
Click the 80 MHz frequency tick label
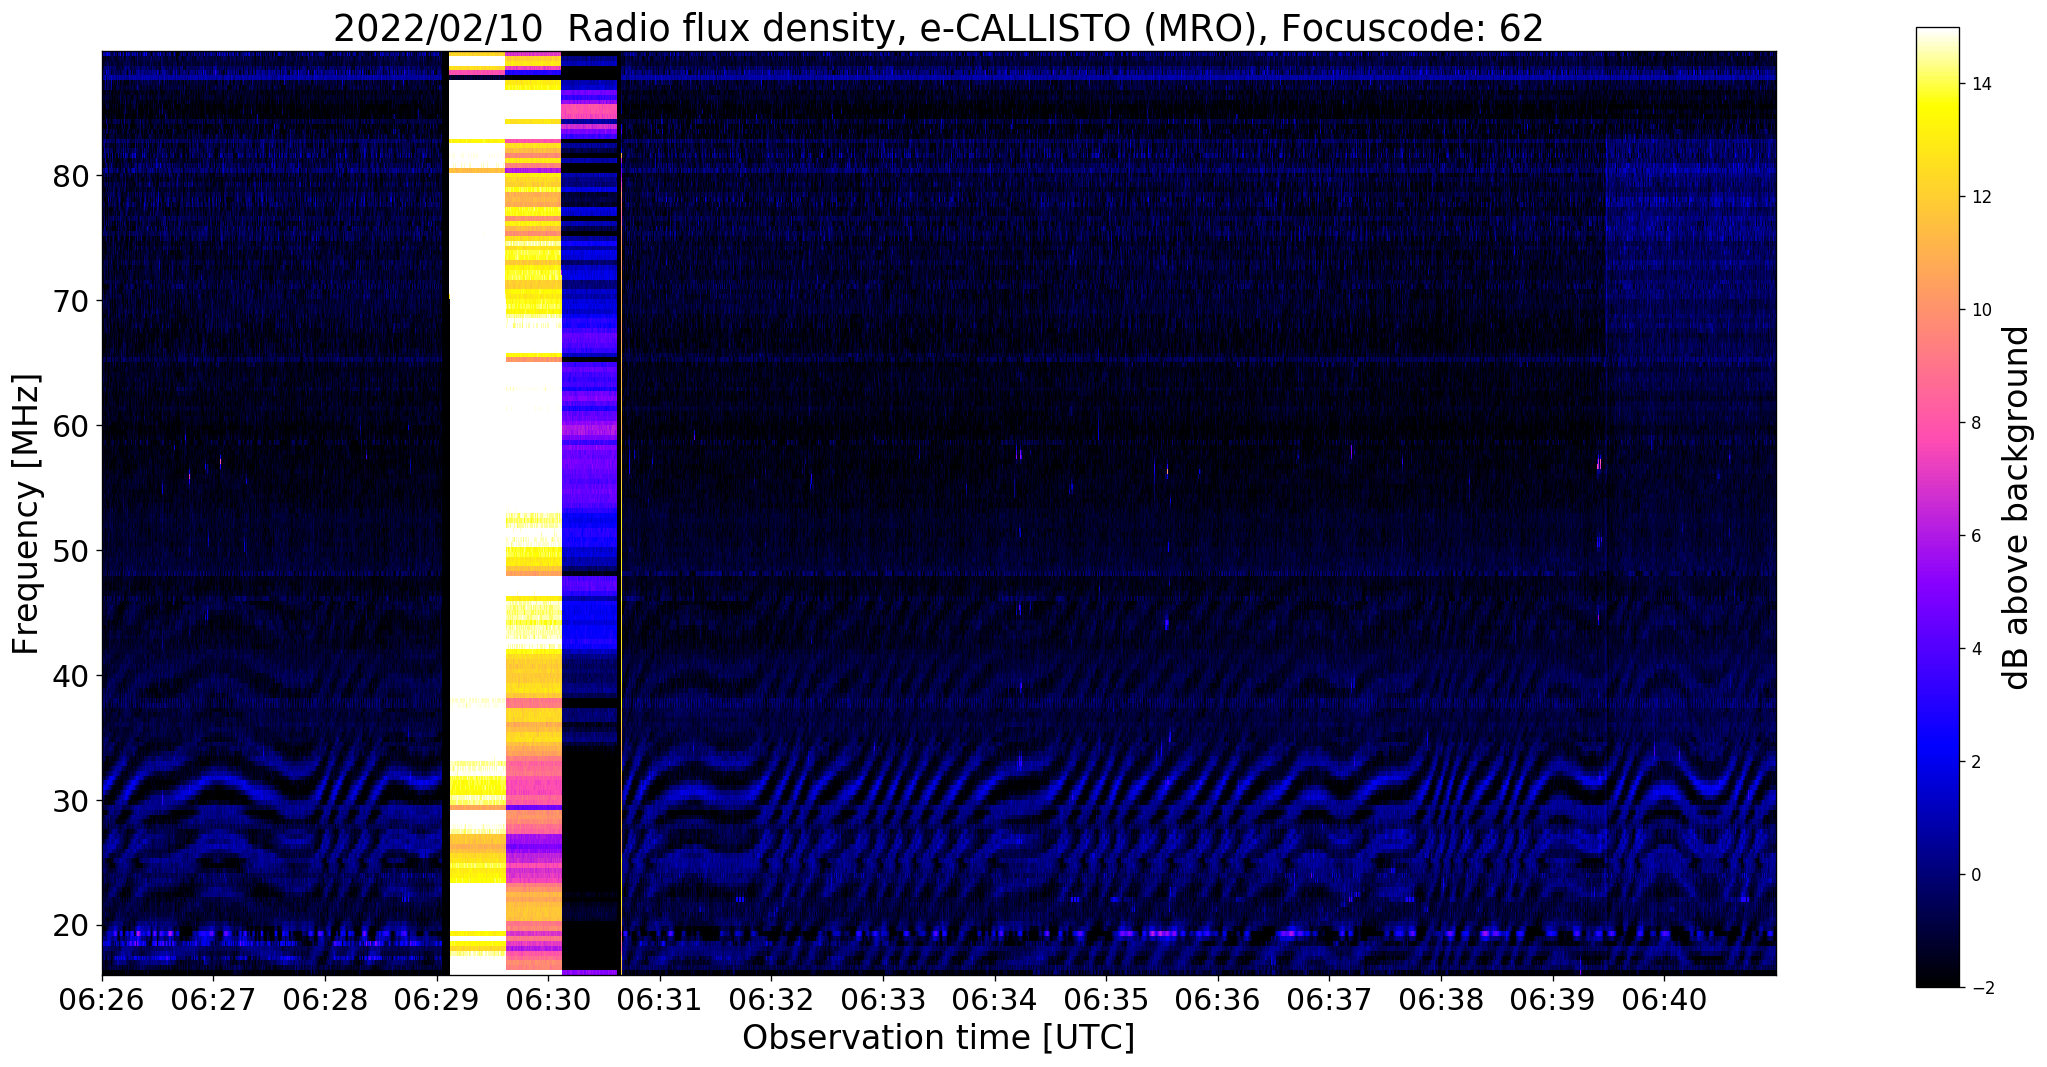pos(71,177)
